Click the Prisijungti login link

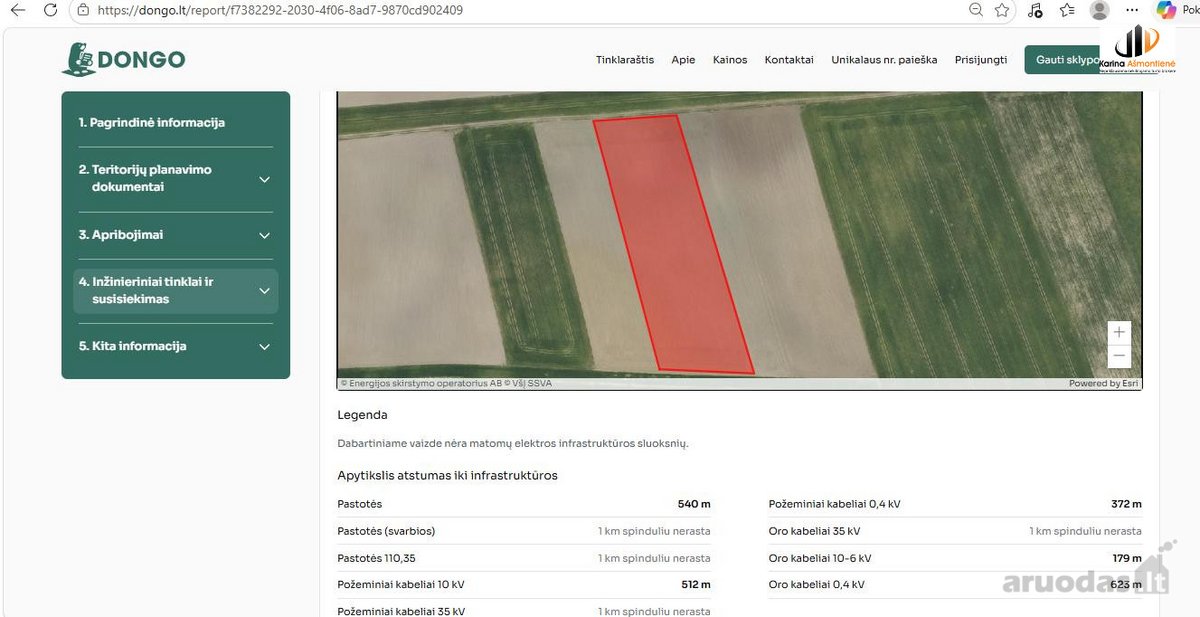(x=981, y=60)
